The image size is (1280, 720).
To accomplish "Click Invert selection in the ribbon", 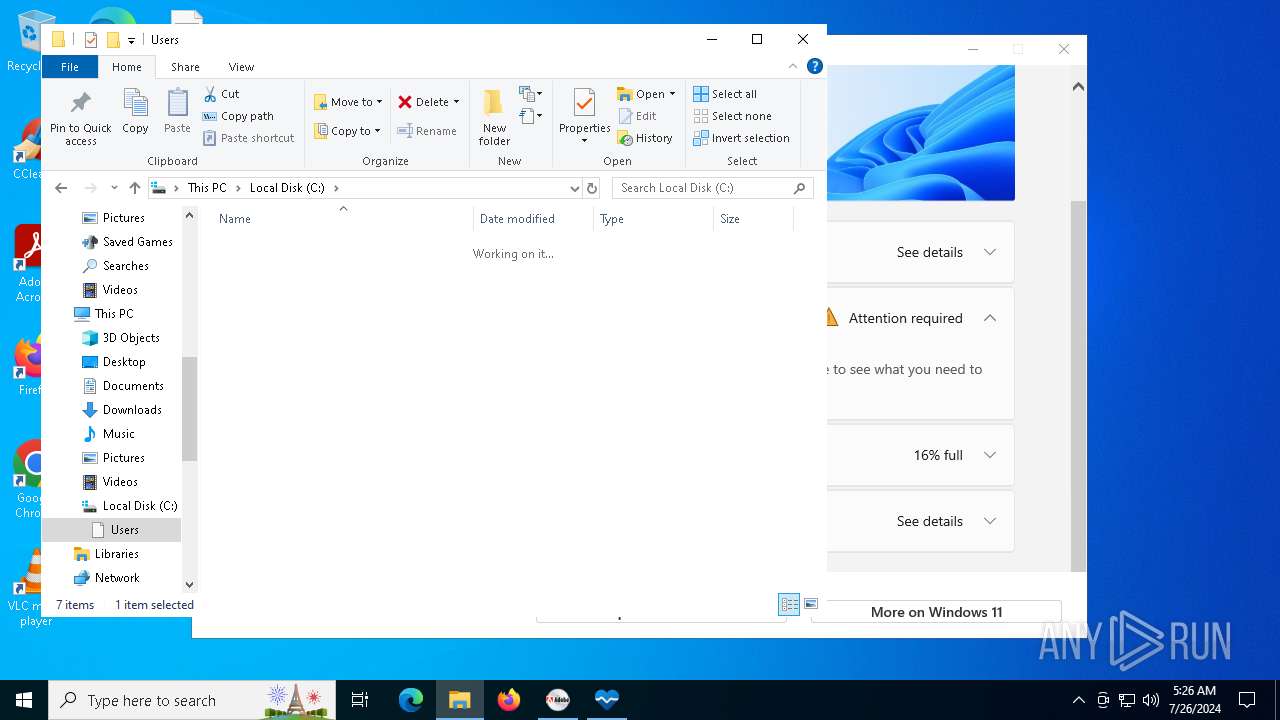I will pos(741,138).
